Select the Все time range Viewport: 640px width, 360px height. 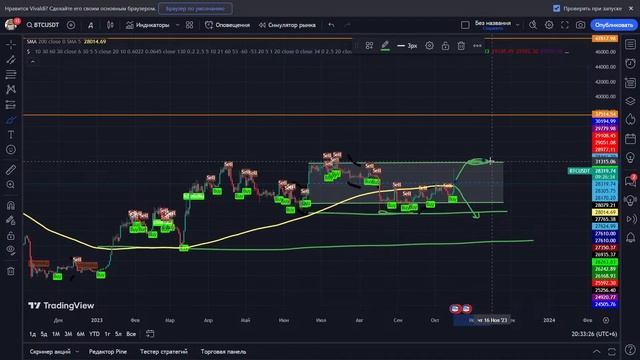(131, 334)
